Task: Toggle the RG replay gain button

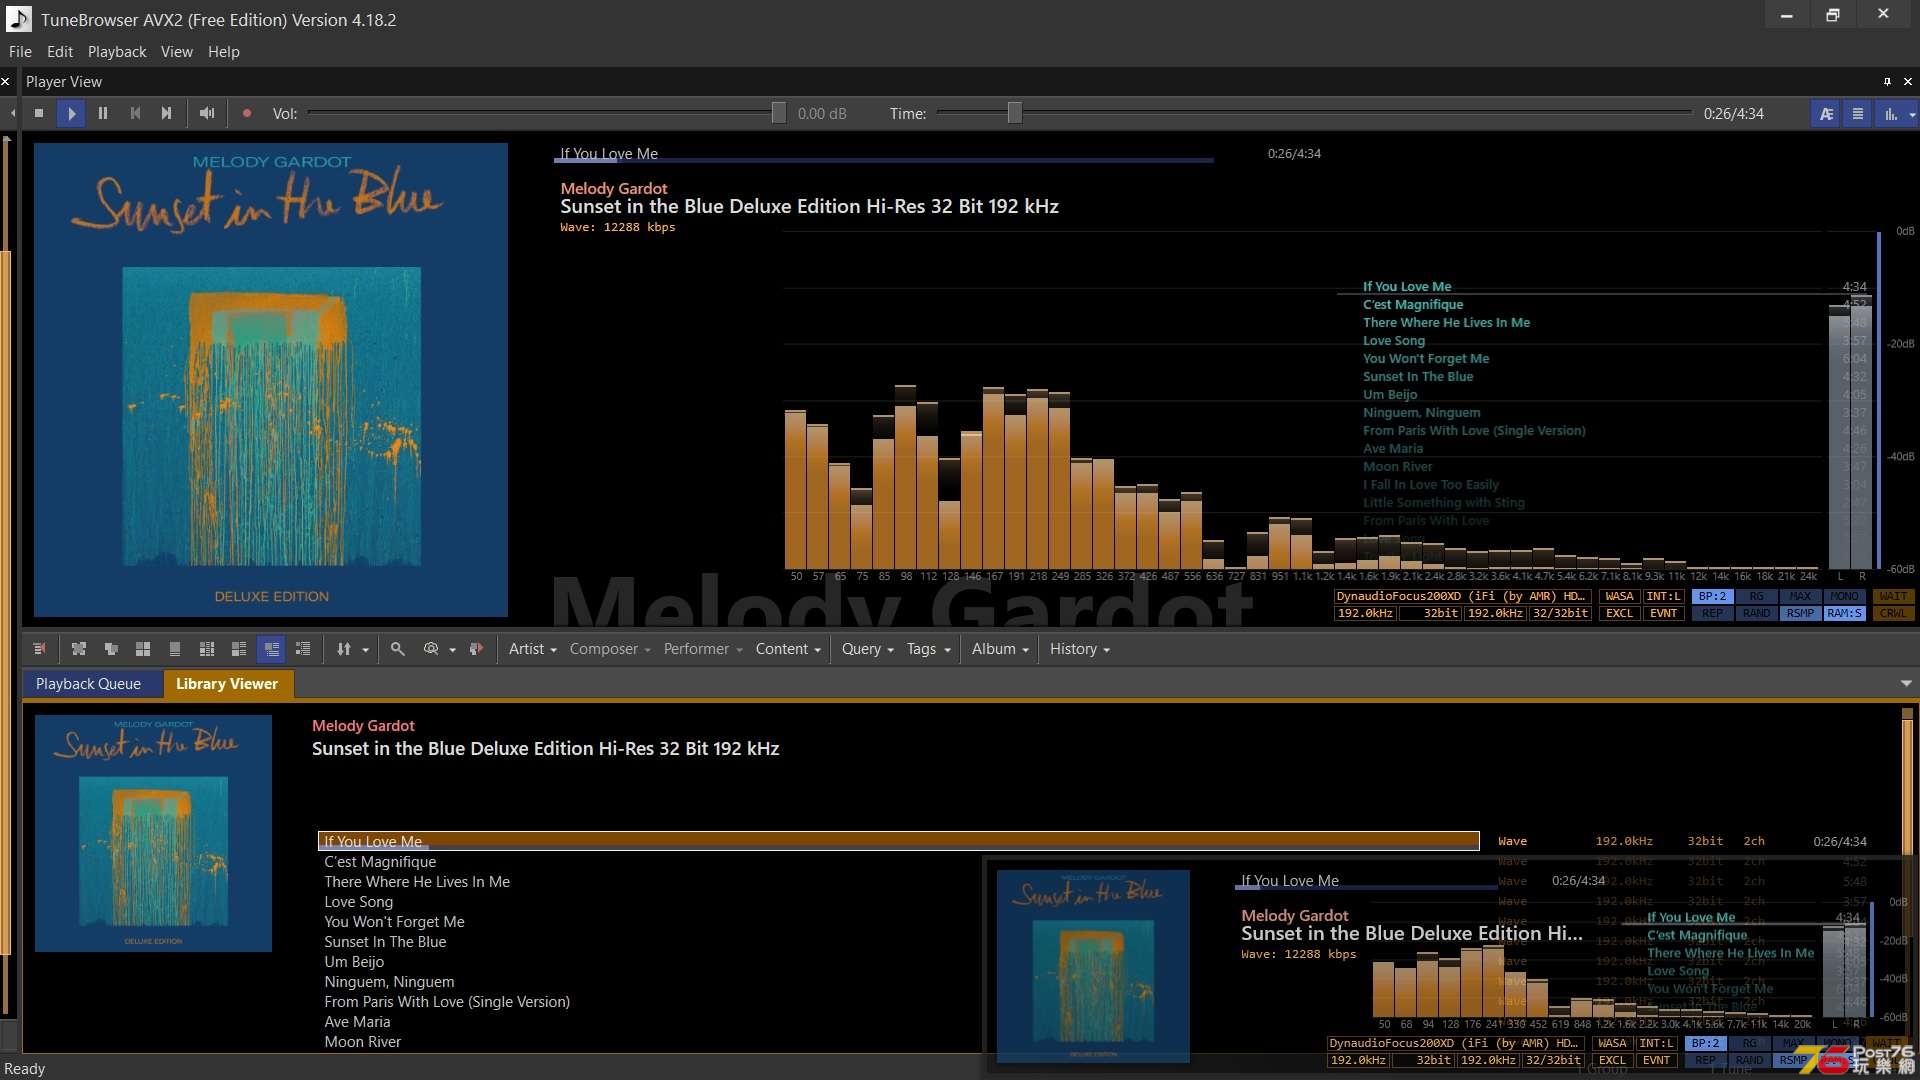Action: [x=1756, y=596]
